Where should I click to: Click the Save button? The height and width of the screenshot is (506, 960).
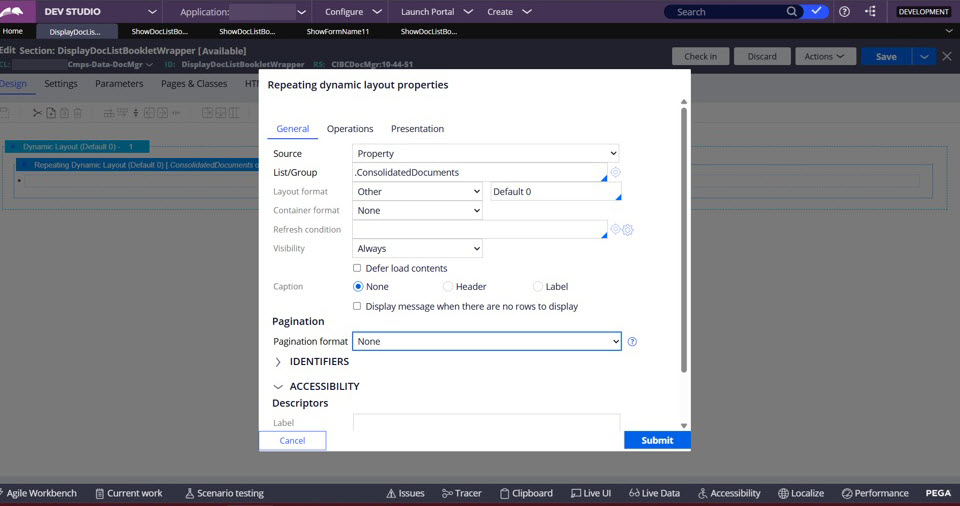point(886,56)
